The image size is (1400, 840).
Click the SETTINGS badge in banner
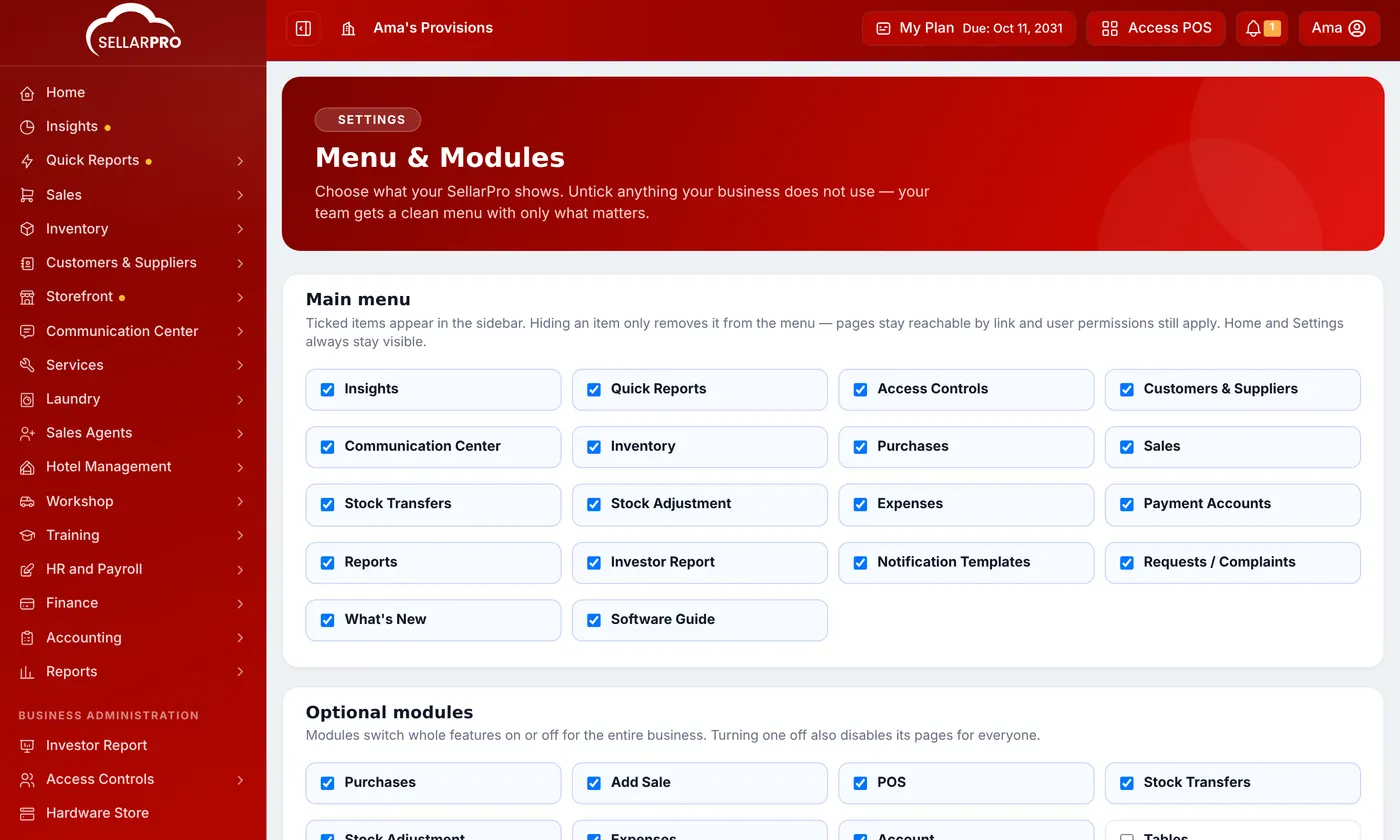(368, 120)
